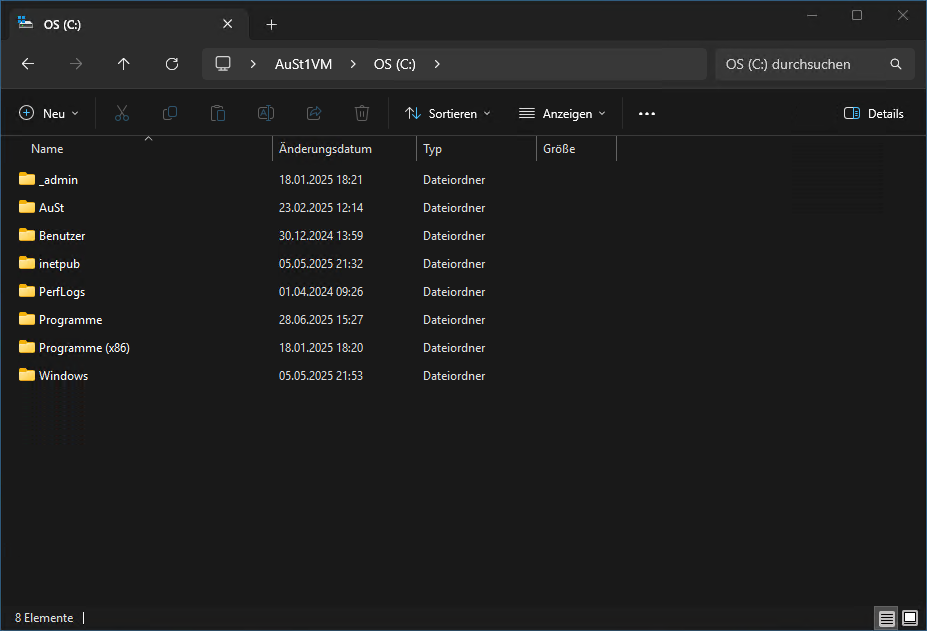Click the _admin folder icon

tap(27, 180)
